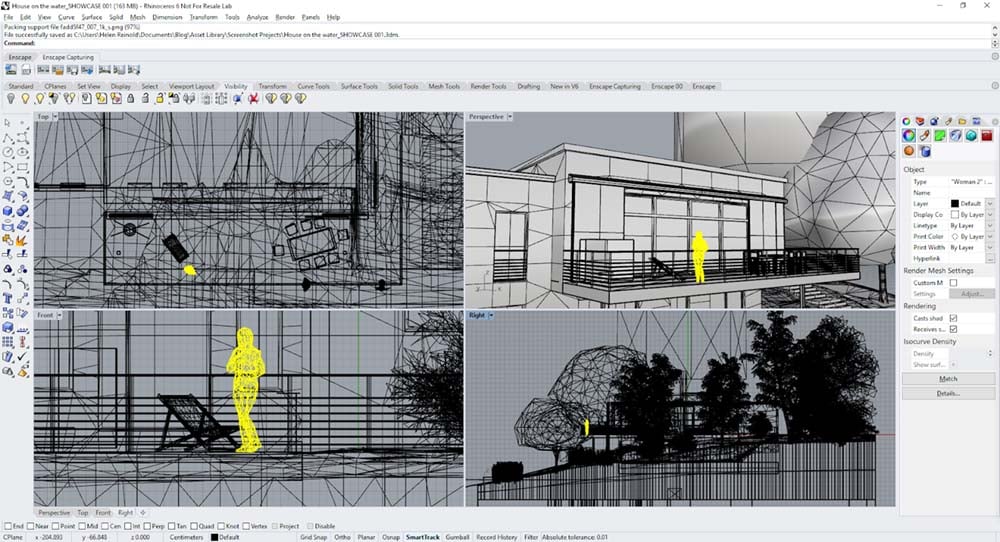
Task: Click the blue cylinder properties icon
Action: point(925,151)
